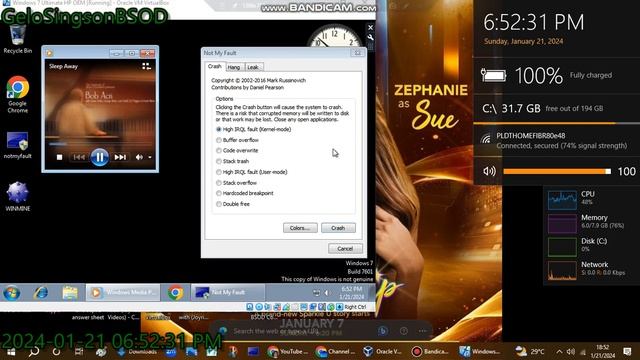Switch to the Crash tab
The width and height of the screenshot is (640, 360).
point(214,67)
